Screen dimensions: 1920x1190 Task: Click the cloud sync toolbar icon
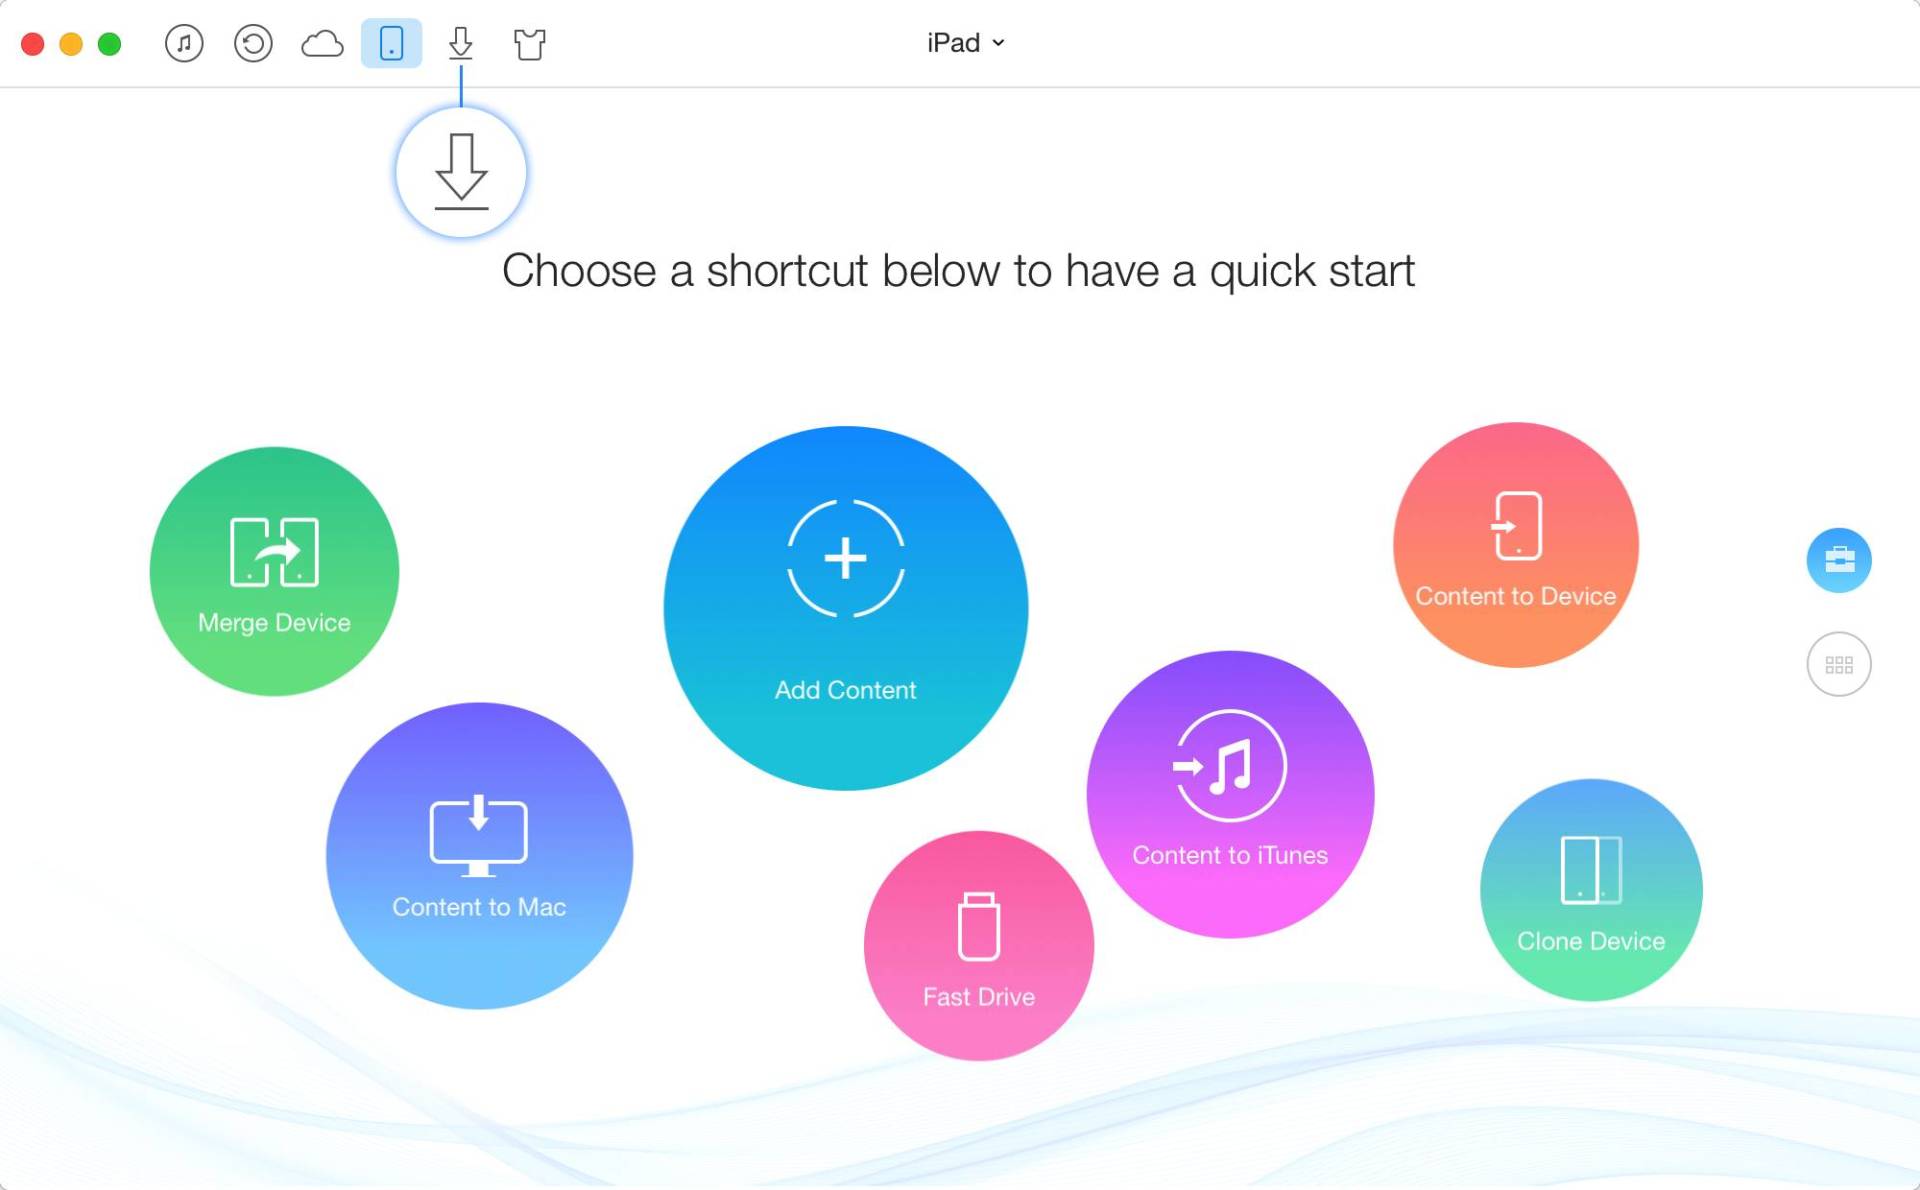click(x=321, y=41)
